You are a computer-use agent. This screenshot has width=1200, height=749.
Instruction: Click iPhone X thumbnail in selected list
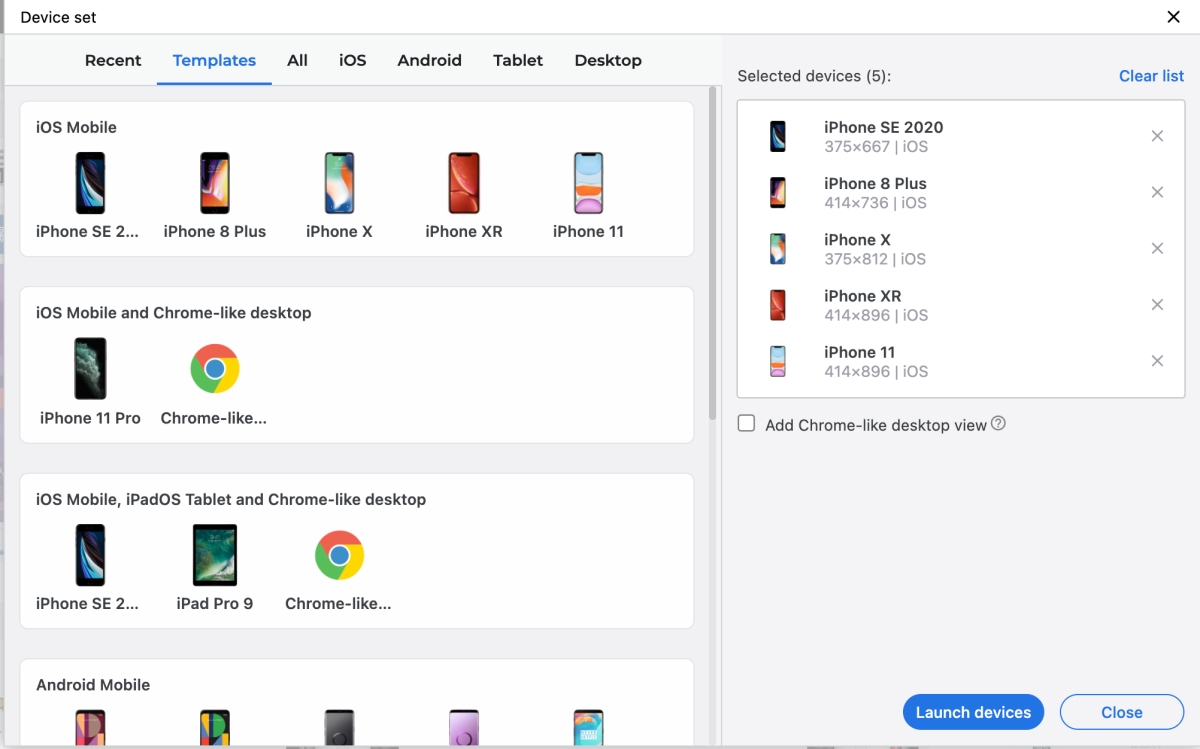point(778,249)
